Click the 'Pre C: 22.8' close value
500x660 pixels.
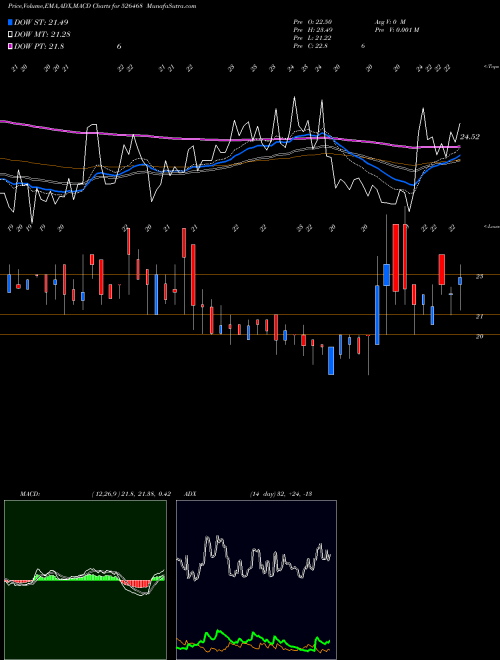point(311,46)
